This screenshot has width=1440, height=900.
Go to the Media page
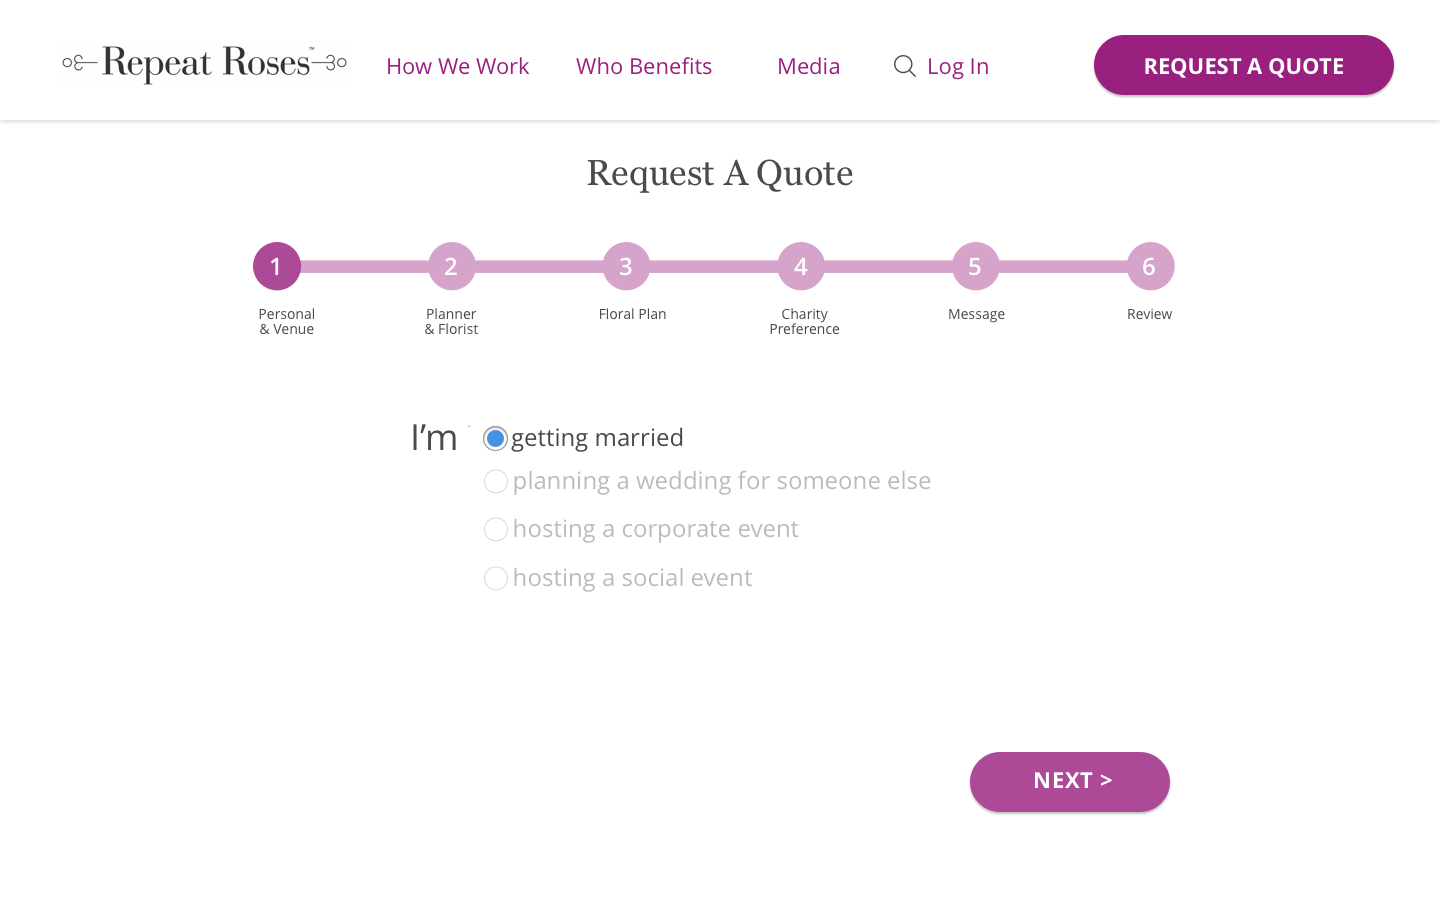tap(808, 66)
